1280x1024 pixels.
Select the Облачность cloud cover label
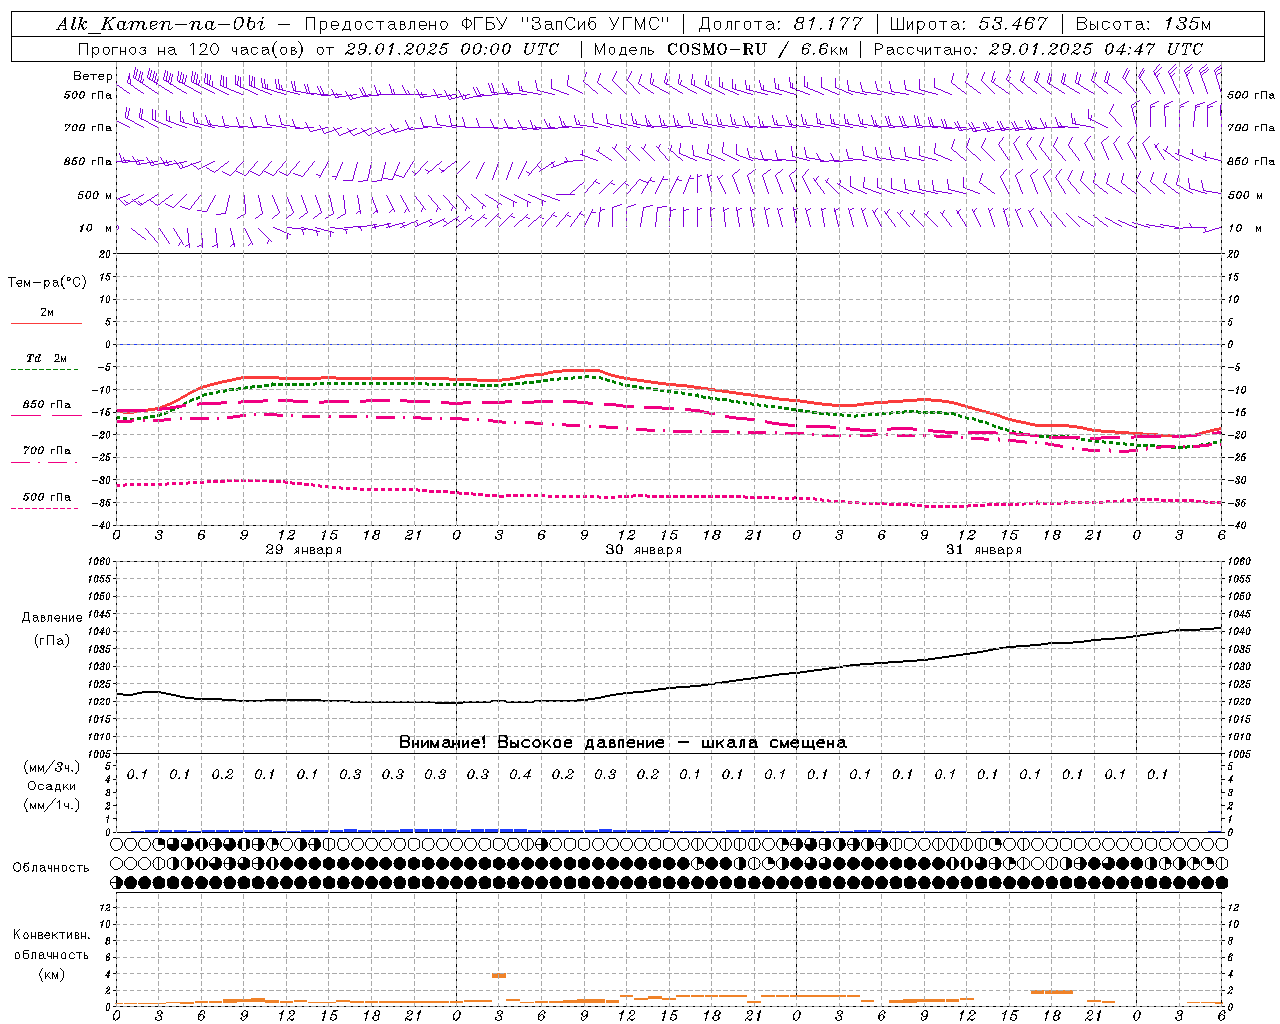[51, 867]
